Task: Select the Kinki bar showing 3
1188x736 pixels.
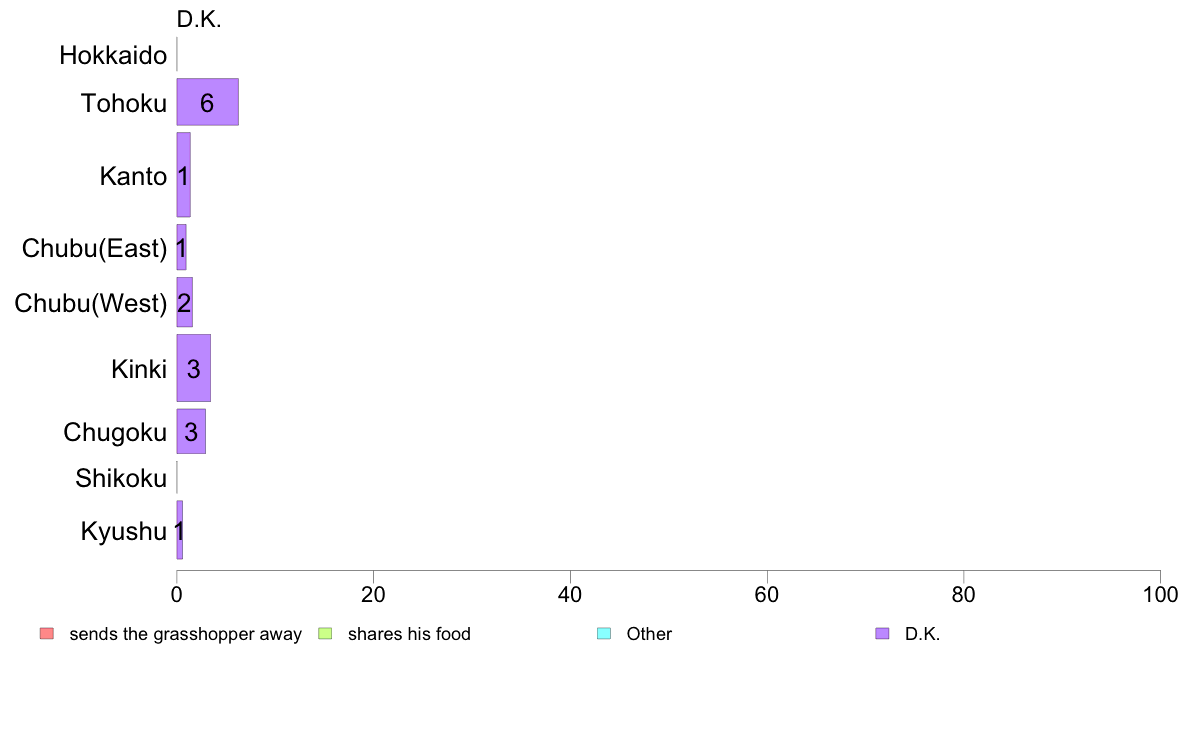Action: tap(193, 368)
